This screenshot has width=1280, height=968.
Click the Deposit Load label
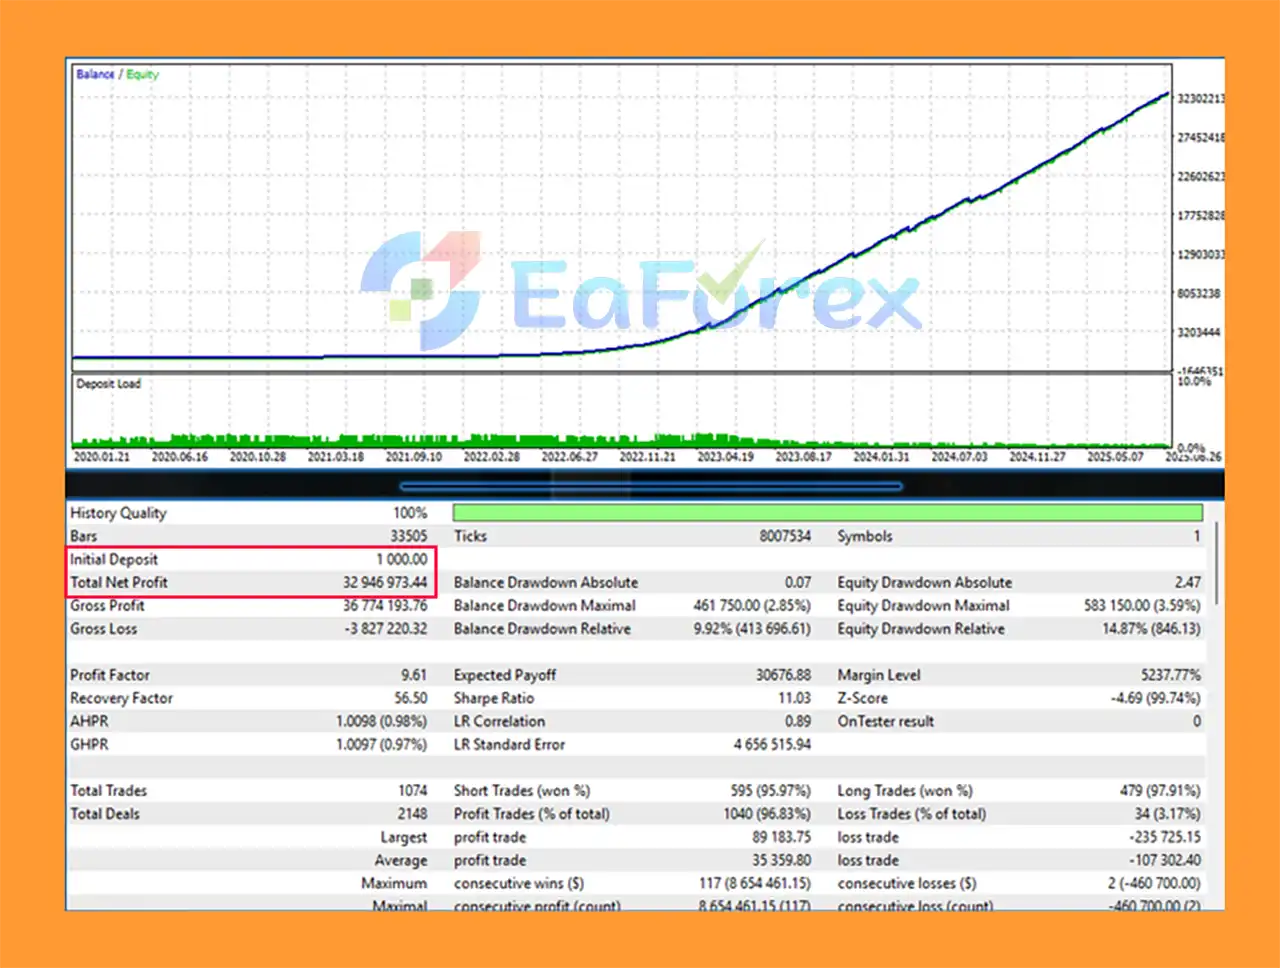[x=108, y=383]
